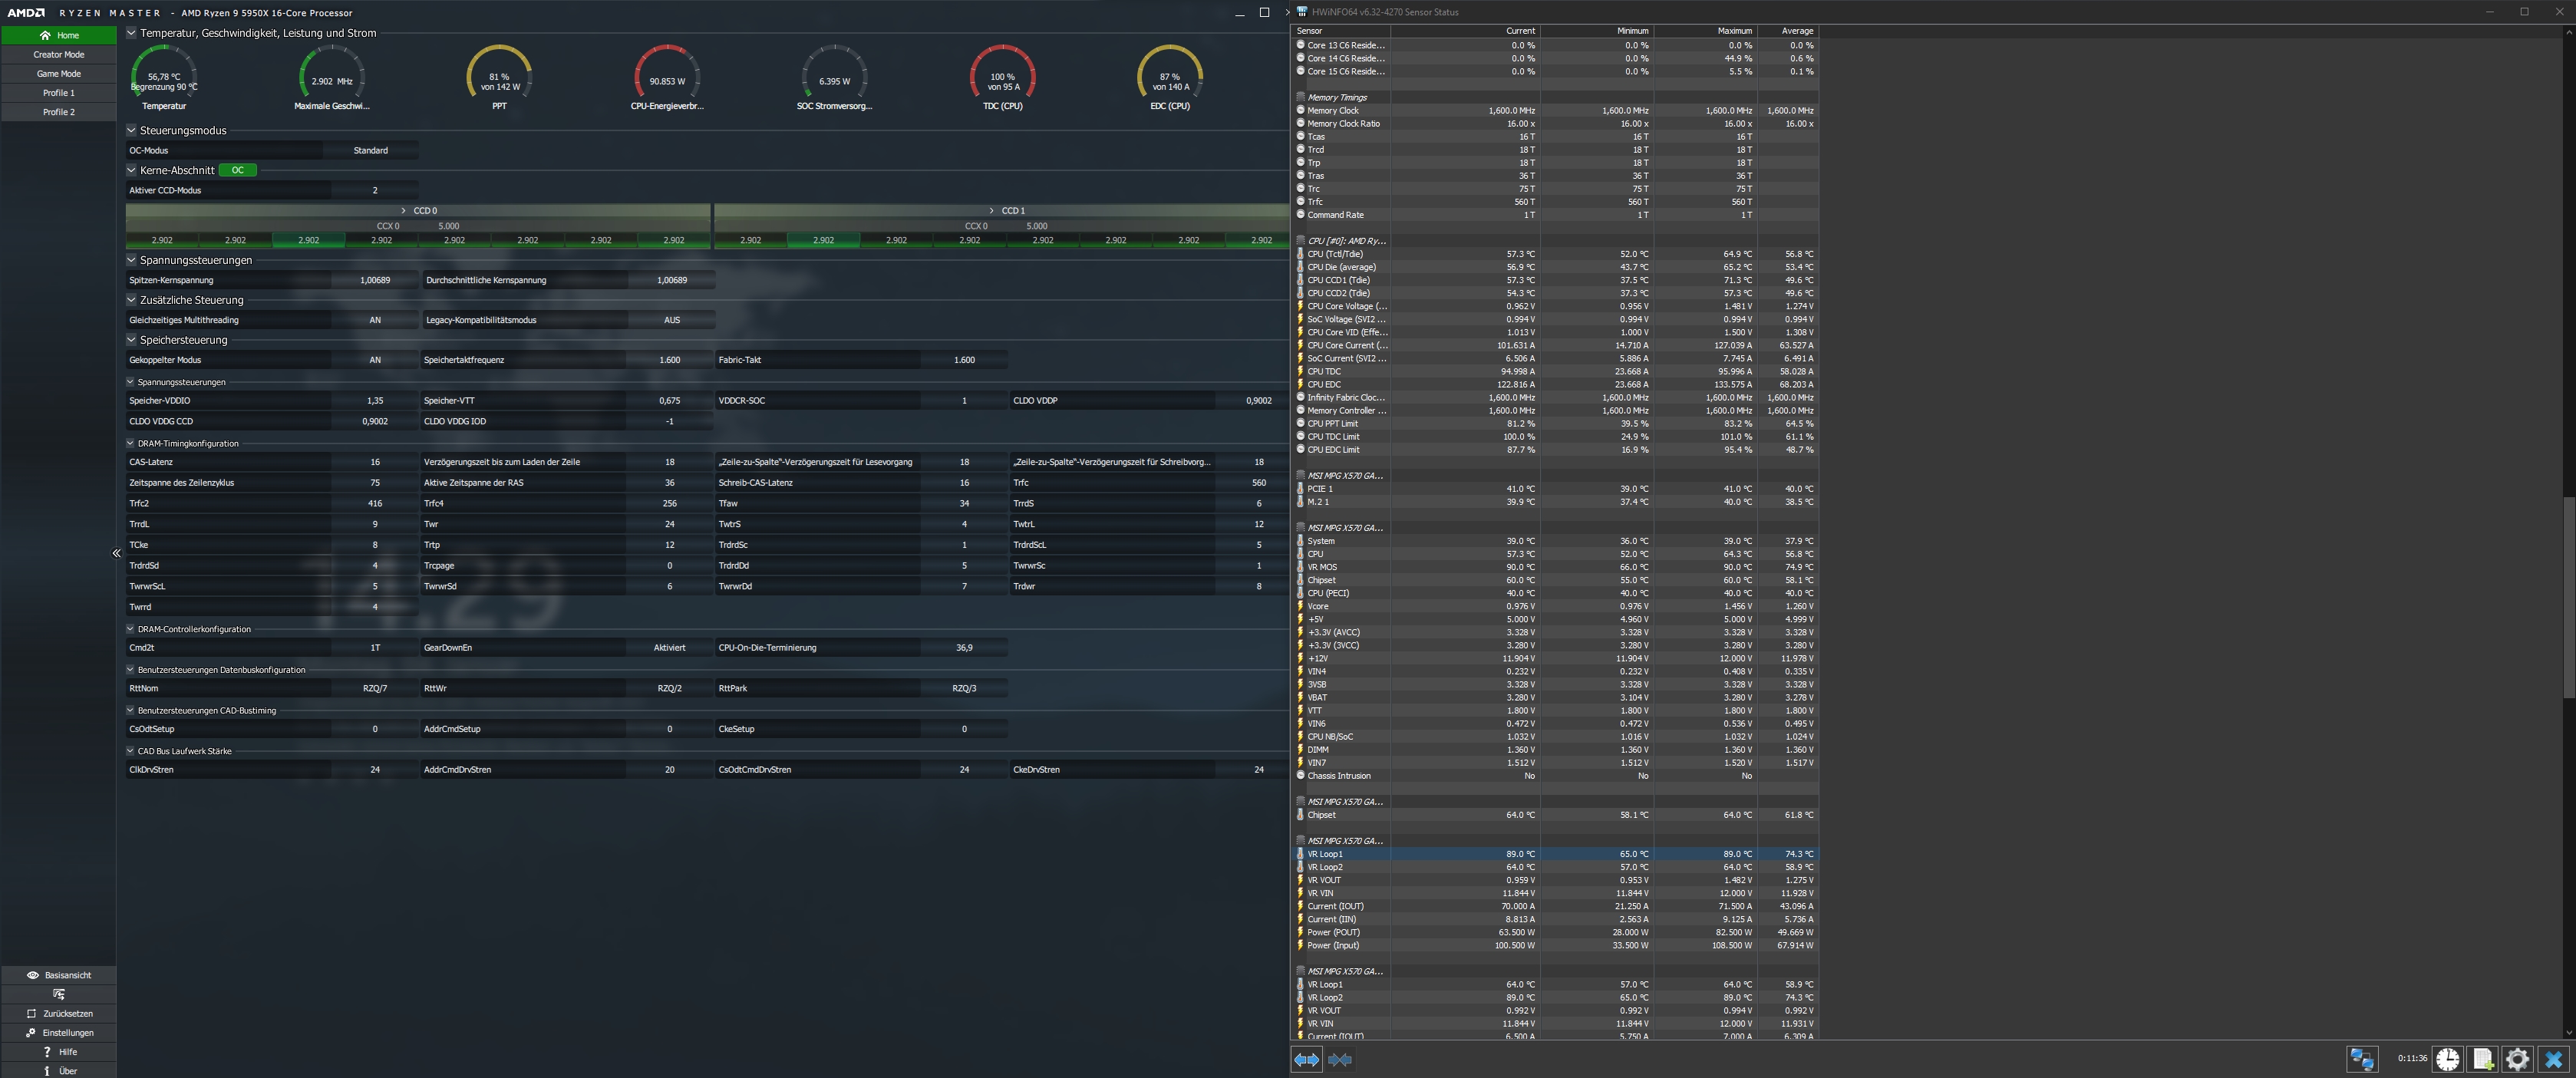The height and width of the screenshot is (1078, 2576).
Task: Select VR Loop1 highlighted row in HWiNFO
Action: click(1555, 854)
